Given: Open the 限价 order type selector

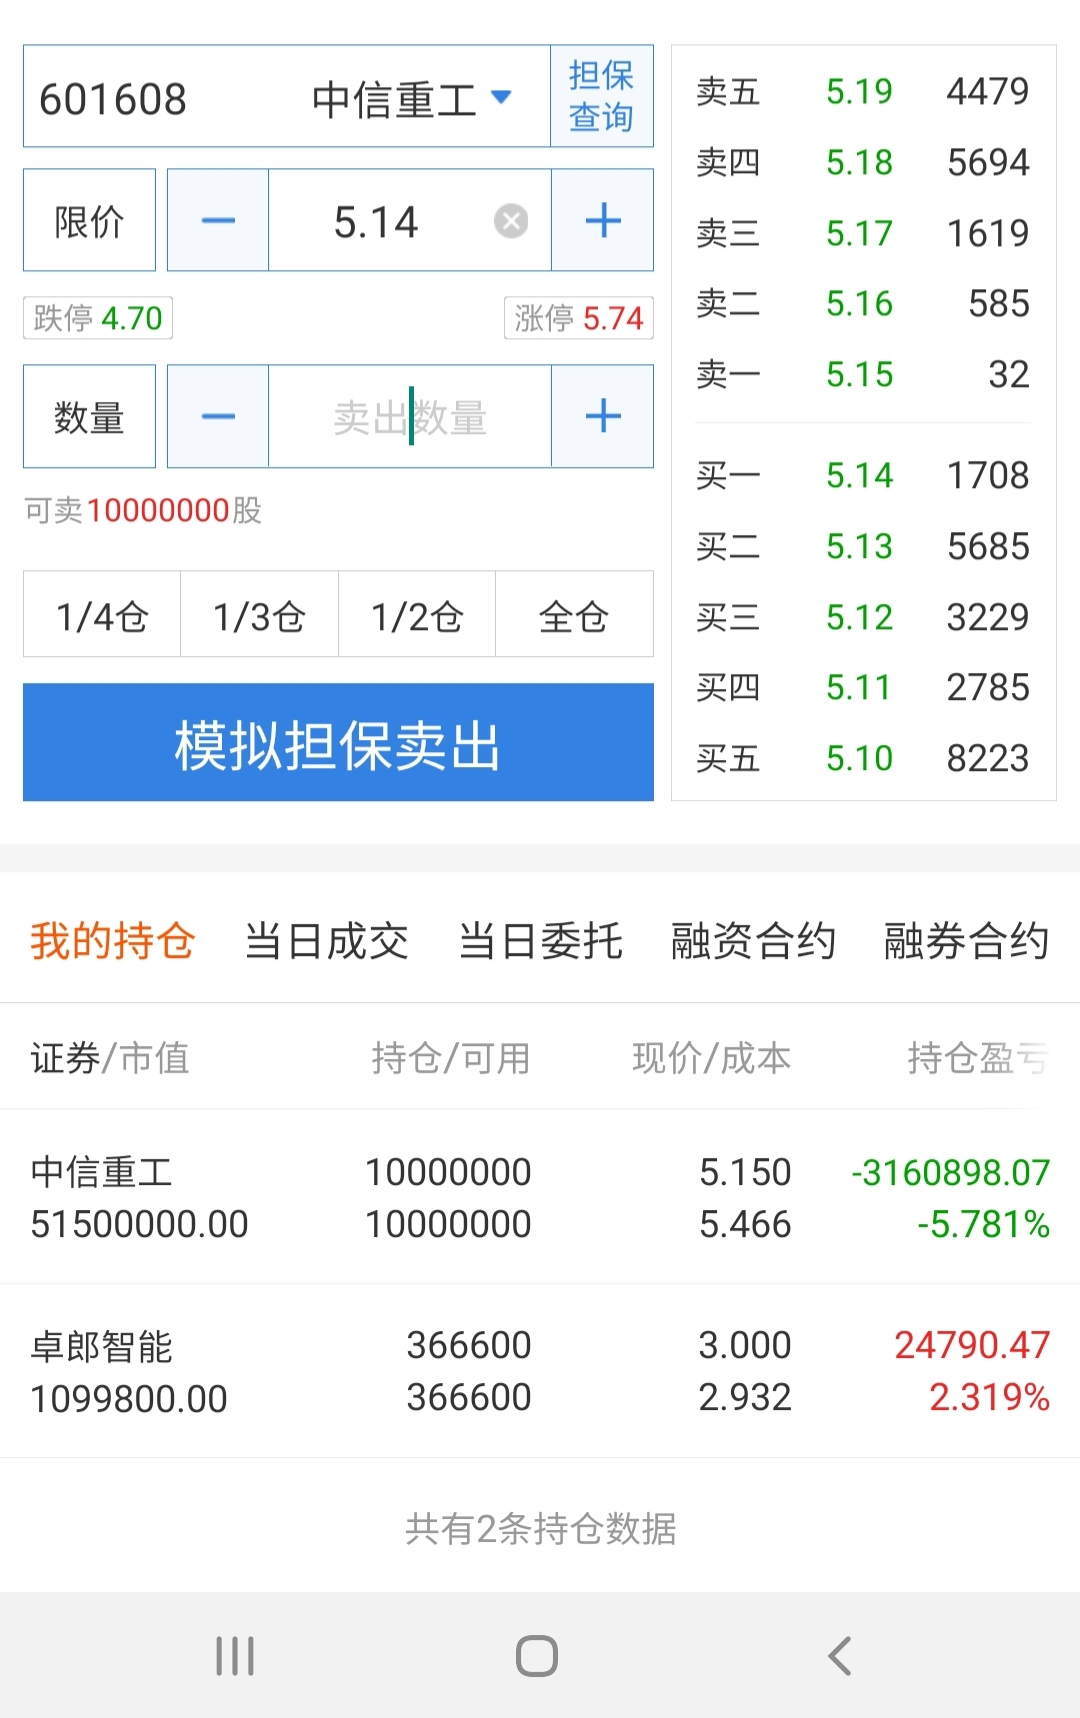Looking at the screenshot, I should [89, 220].
